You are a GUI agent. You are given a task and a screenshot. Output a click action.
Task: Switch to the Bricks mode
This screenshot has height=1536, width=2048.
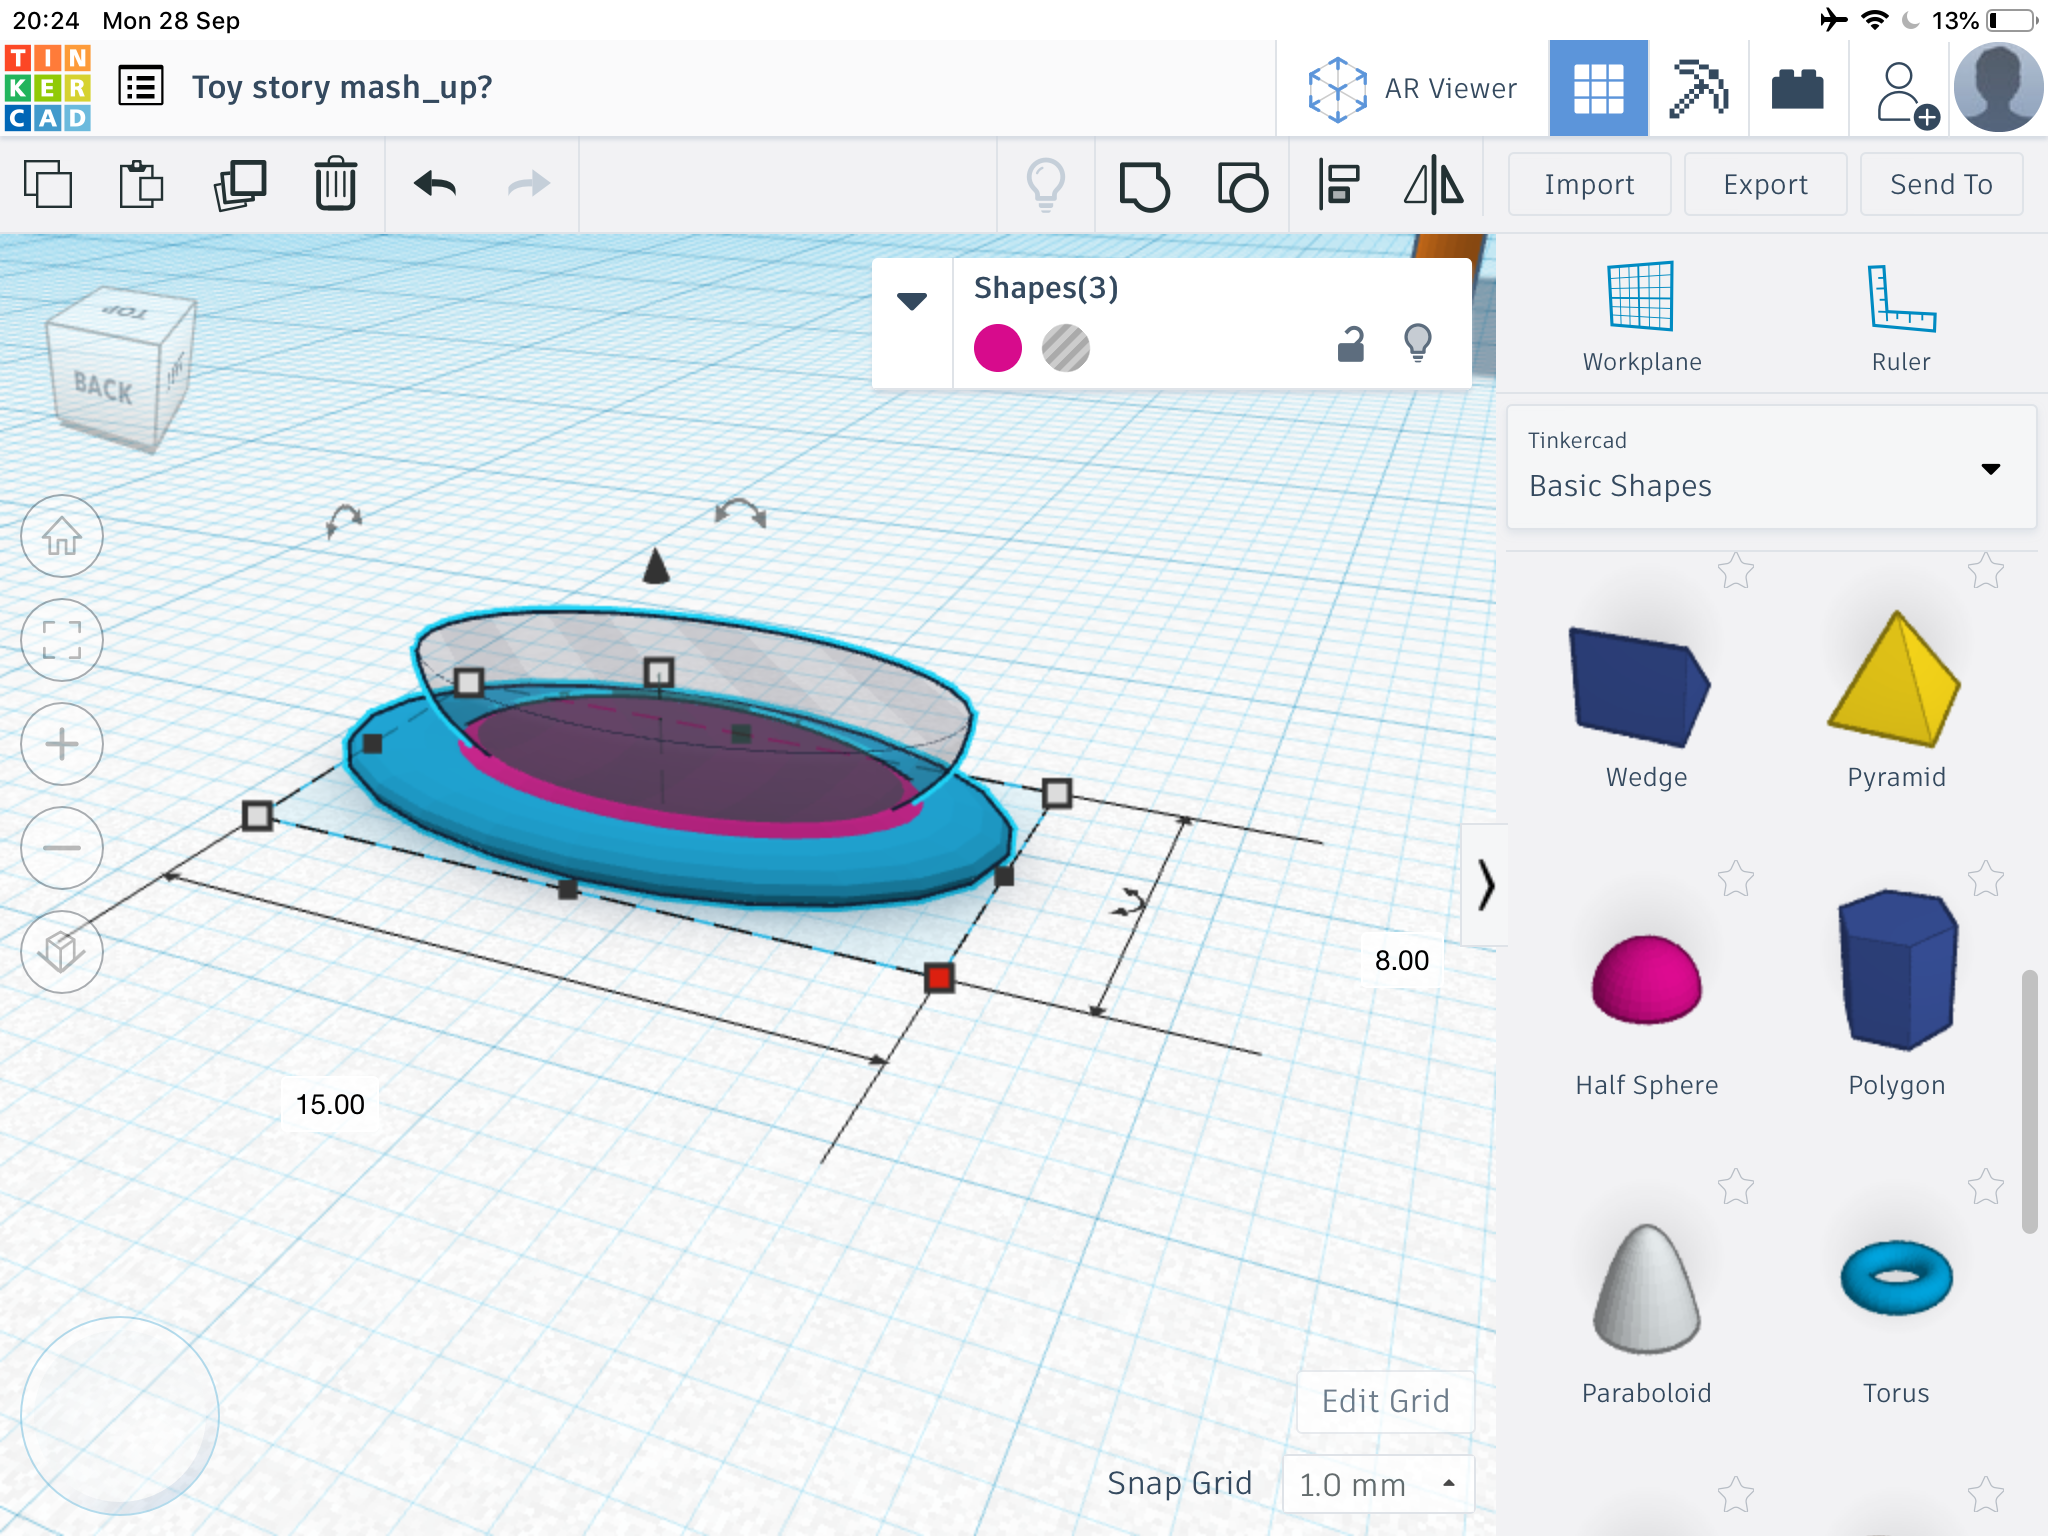pos(1797,88)
